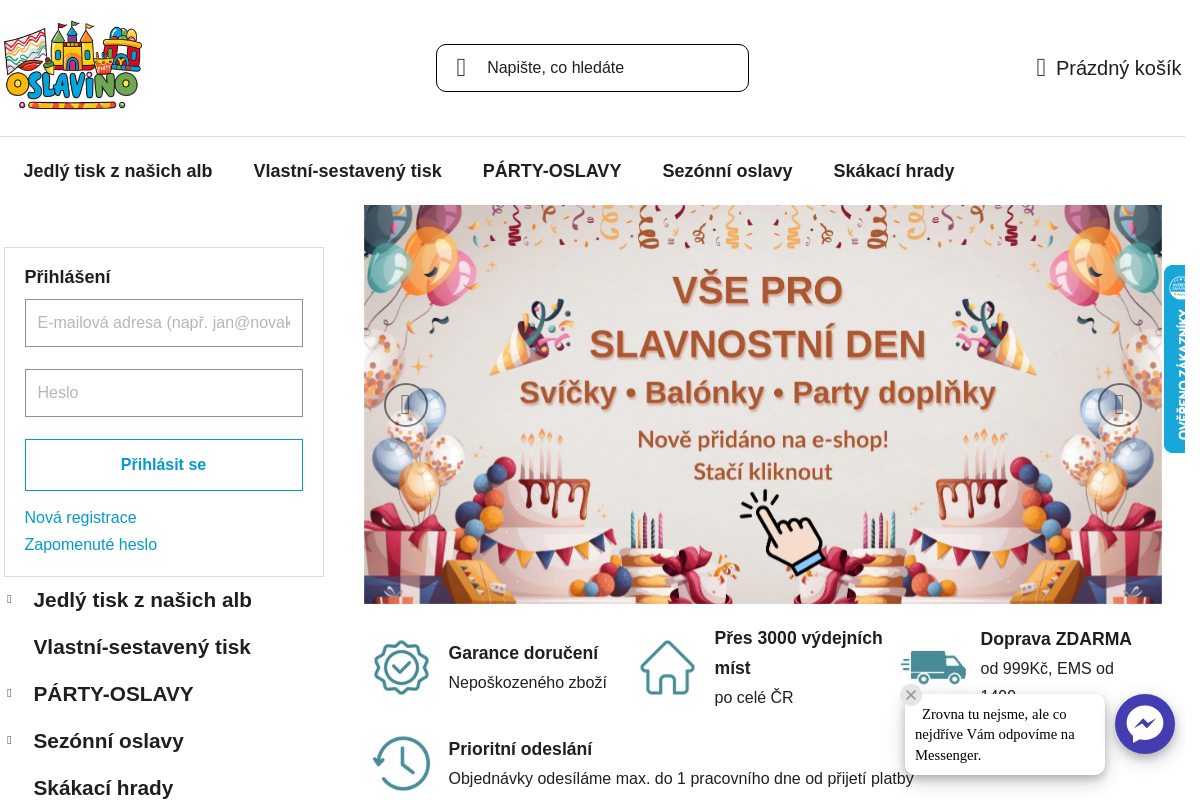Follow the Nová registrace link
The image size is (1200, 800).
[x=80, y=518]
